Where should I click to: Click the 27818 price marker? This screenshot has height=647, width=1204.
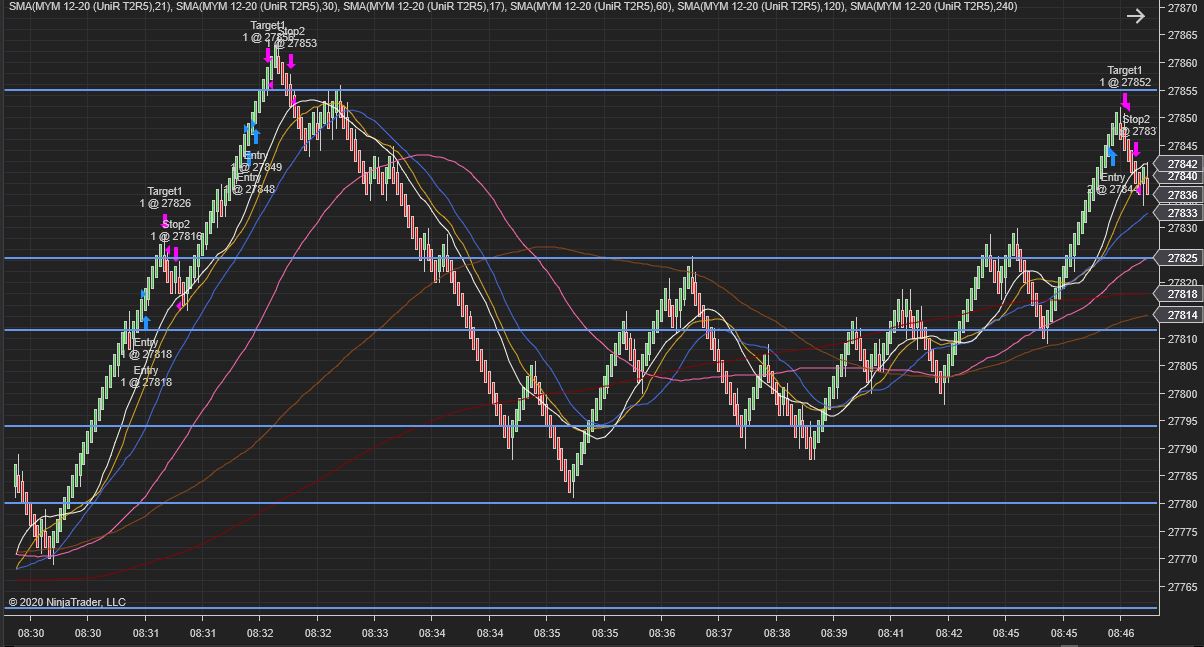pos(1181,294)
